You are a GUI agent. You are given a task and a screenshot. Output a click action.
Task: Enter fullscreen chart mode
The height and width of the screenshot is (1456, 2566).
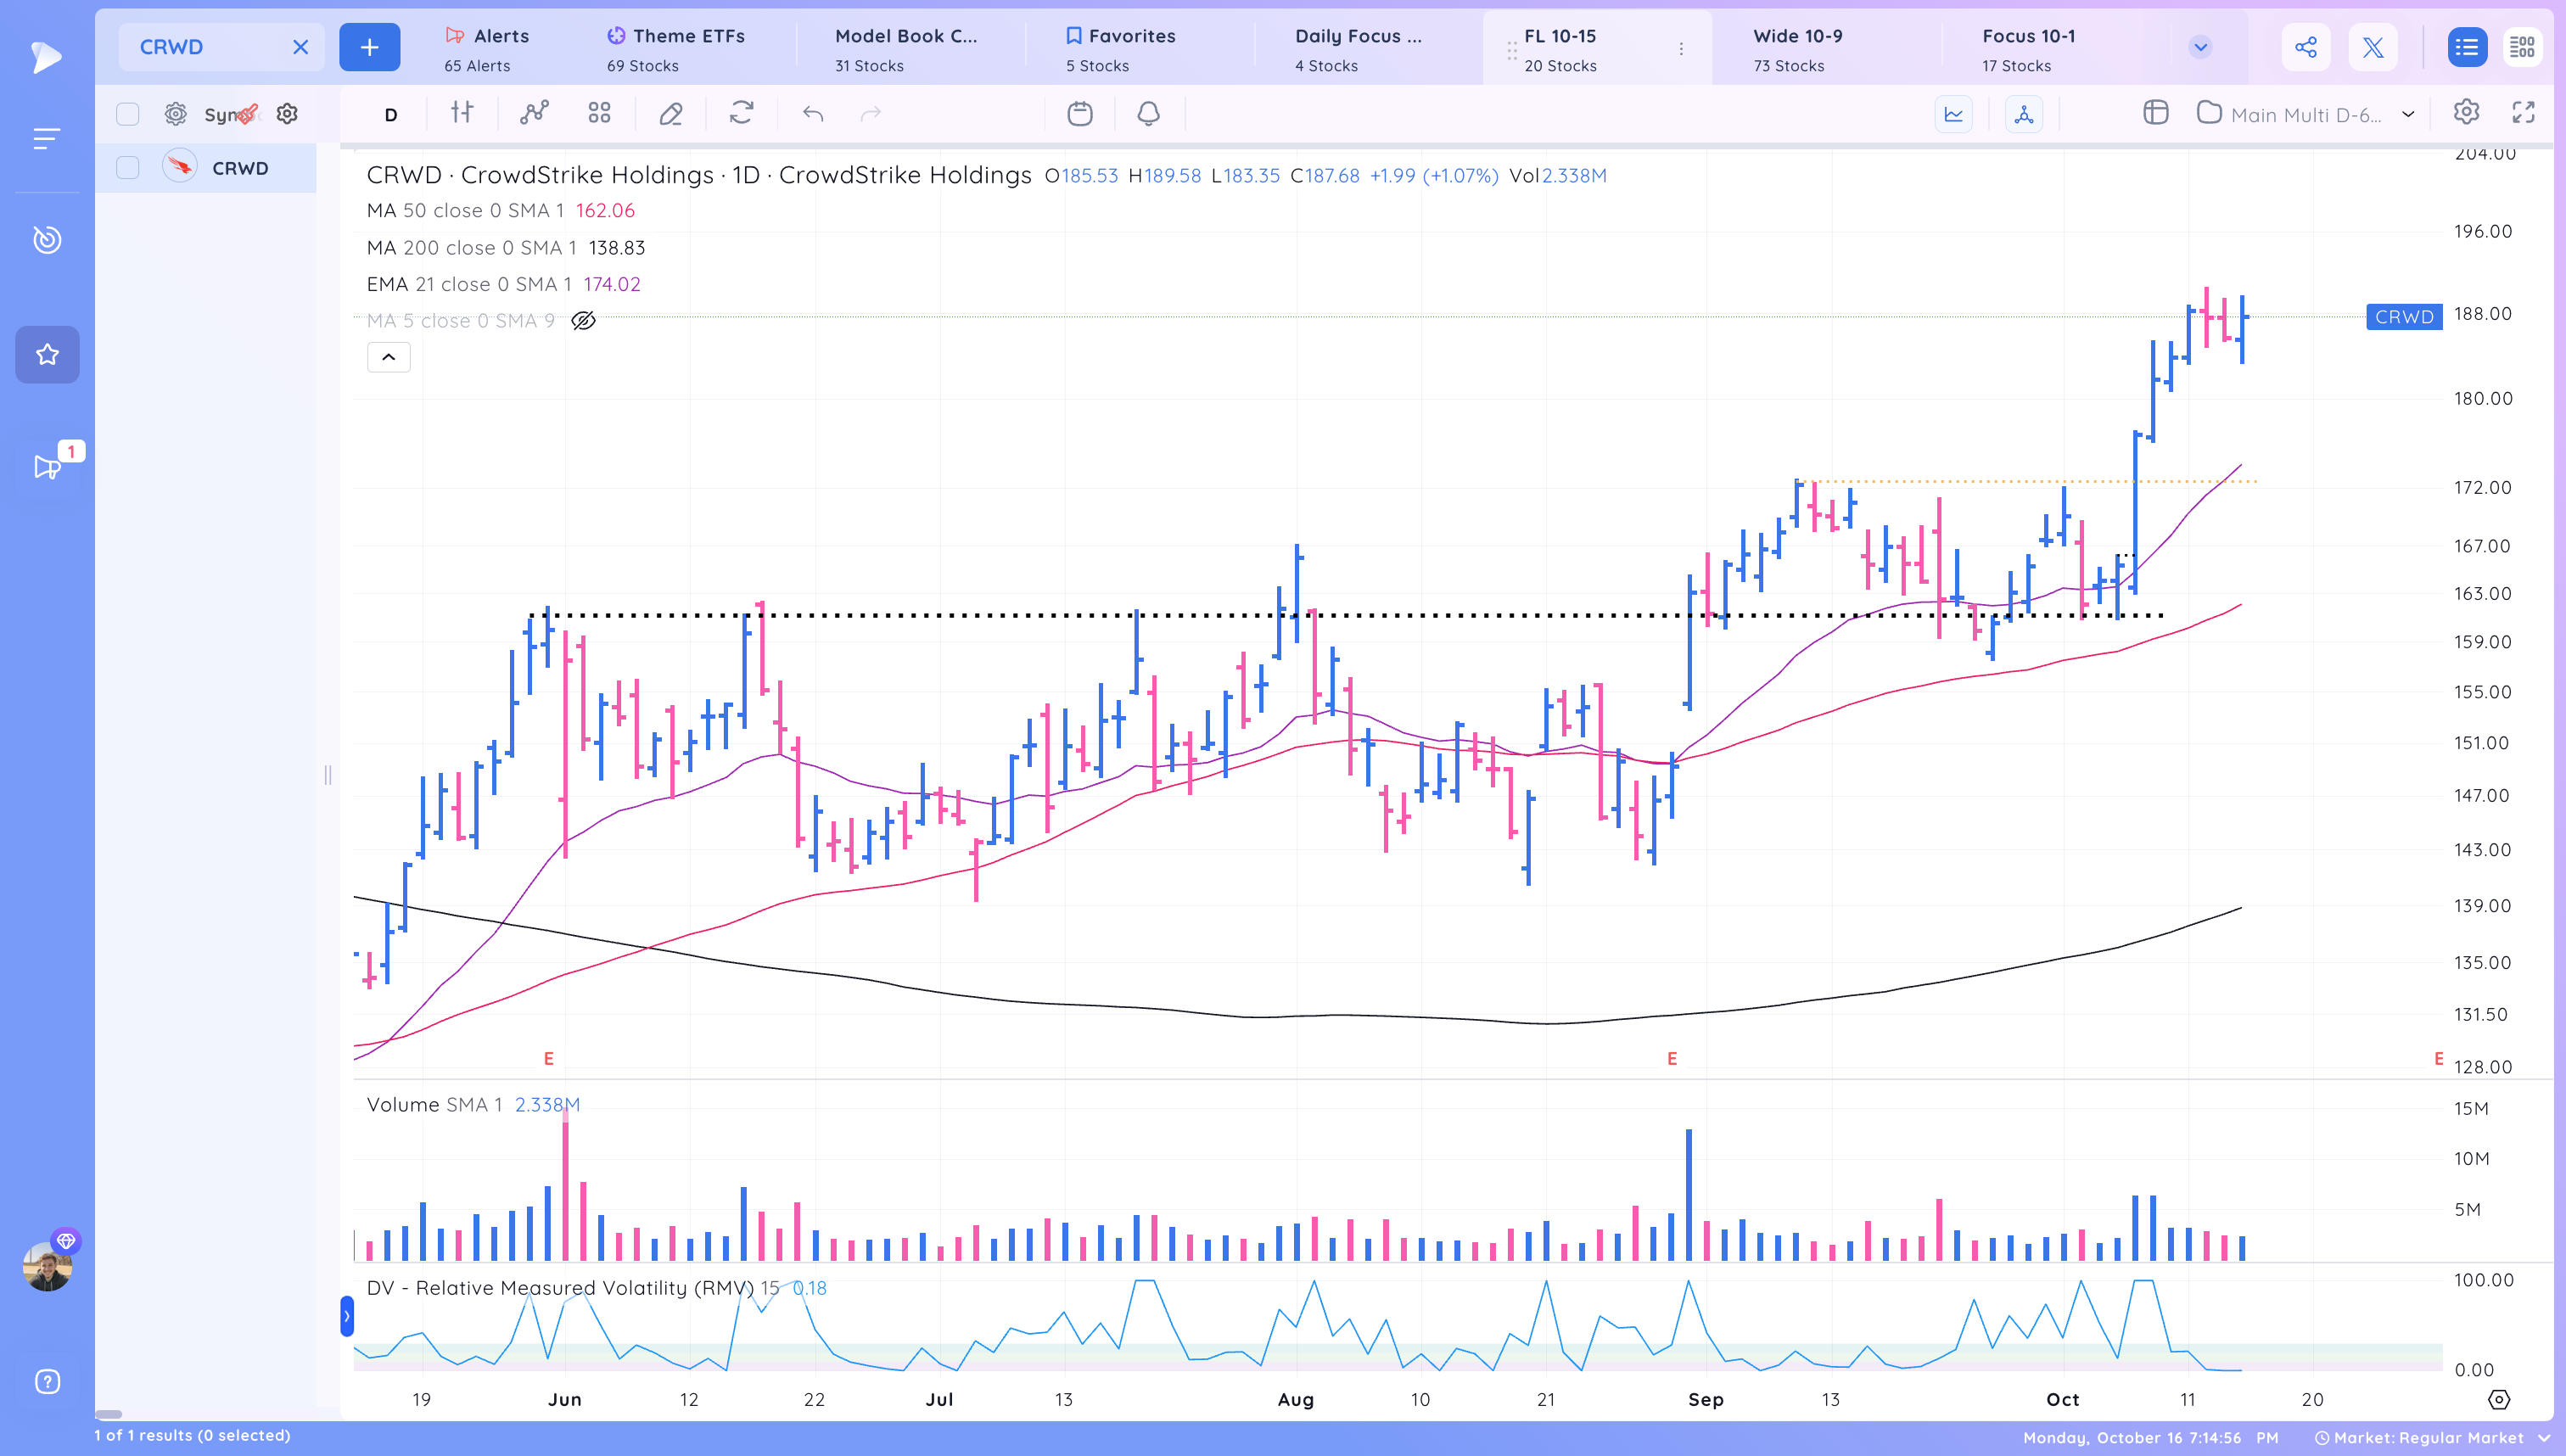(x=2524, y=113)
